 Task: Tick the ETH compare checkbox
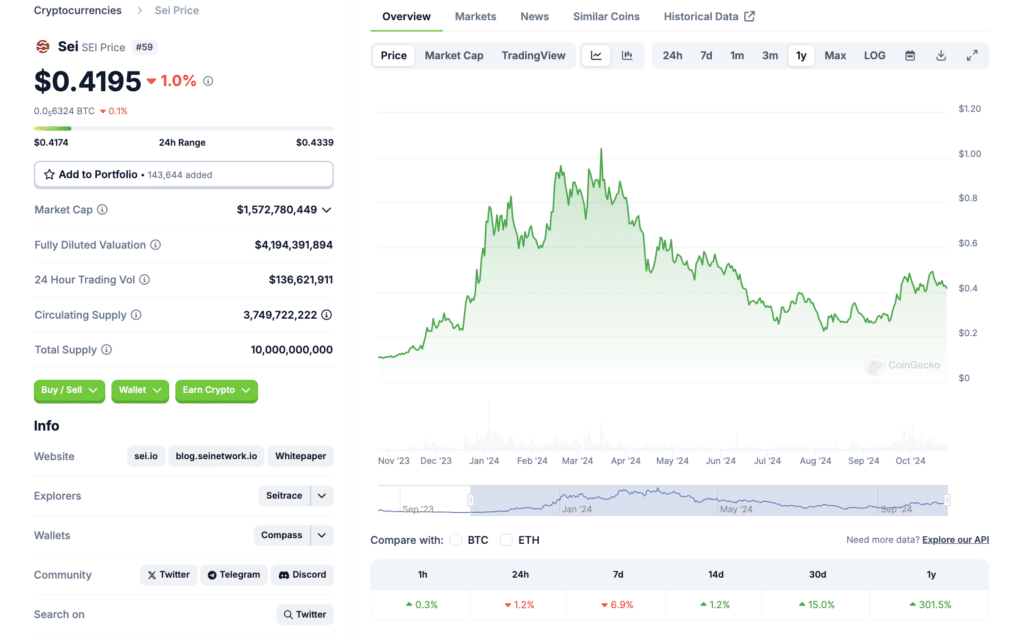[506, 540]
